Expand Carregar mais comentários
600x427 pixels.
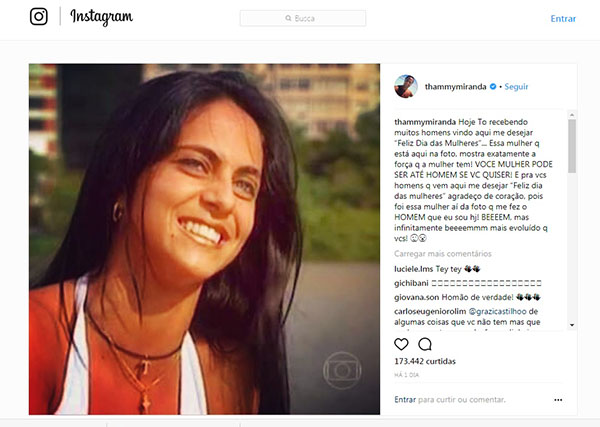click(x=443, y=254)
